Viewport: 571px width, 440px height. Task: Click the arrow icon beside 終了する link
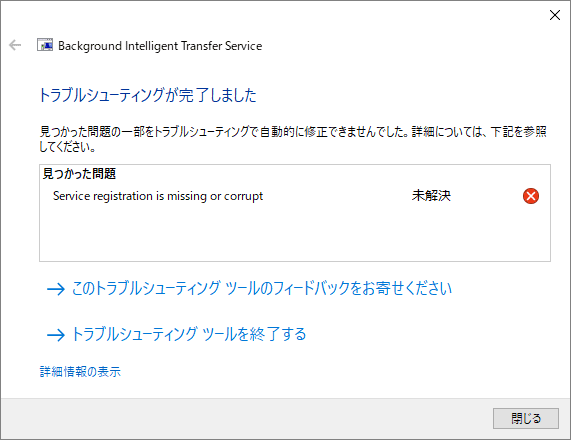coord(56,335)
